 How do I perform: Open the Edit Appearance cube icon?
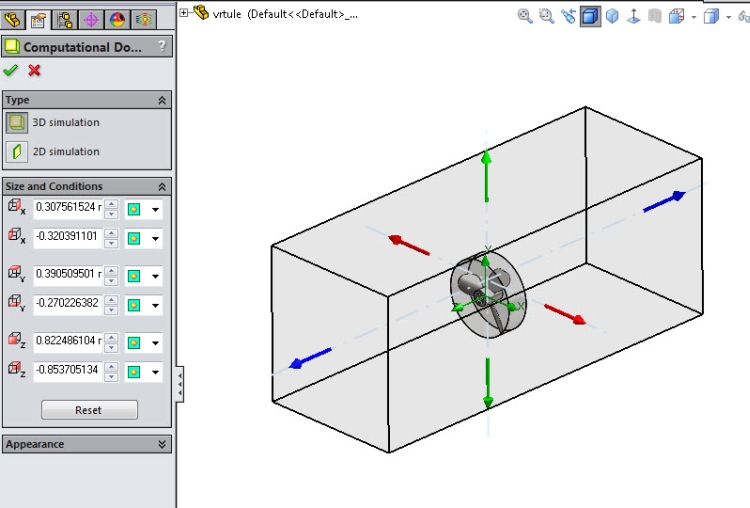pyautogui.click(x=711, y=16)
